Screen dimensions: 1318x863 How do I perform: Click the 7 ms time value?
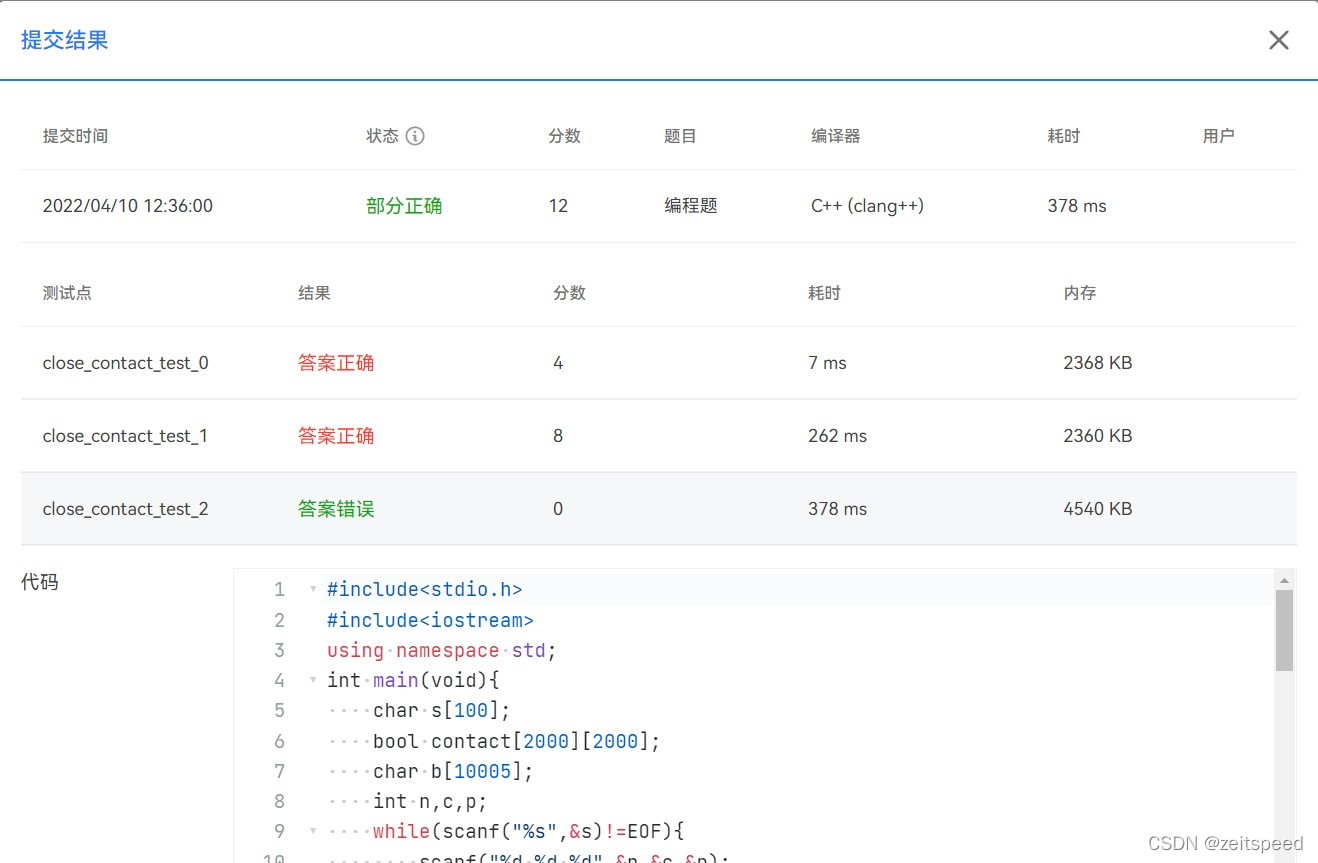click(x=827, y=363)
